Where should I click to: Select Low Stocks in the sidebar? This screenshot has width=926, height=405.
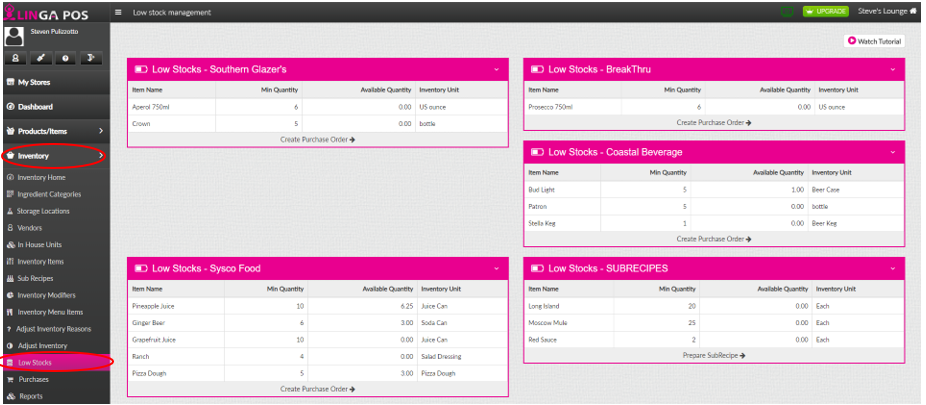(55, 362)
